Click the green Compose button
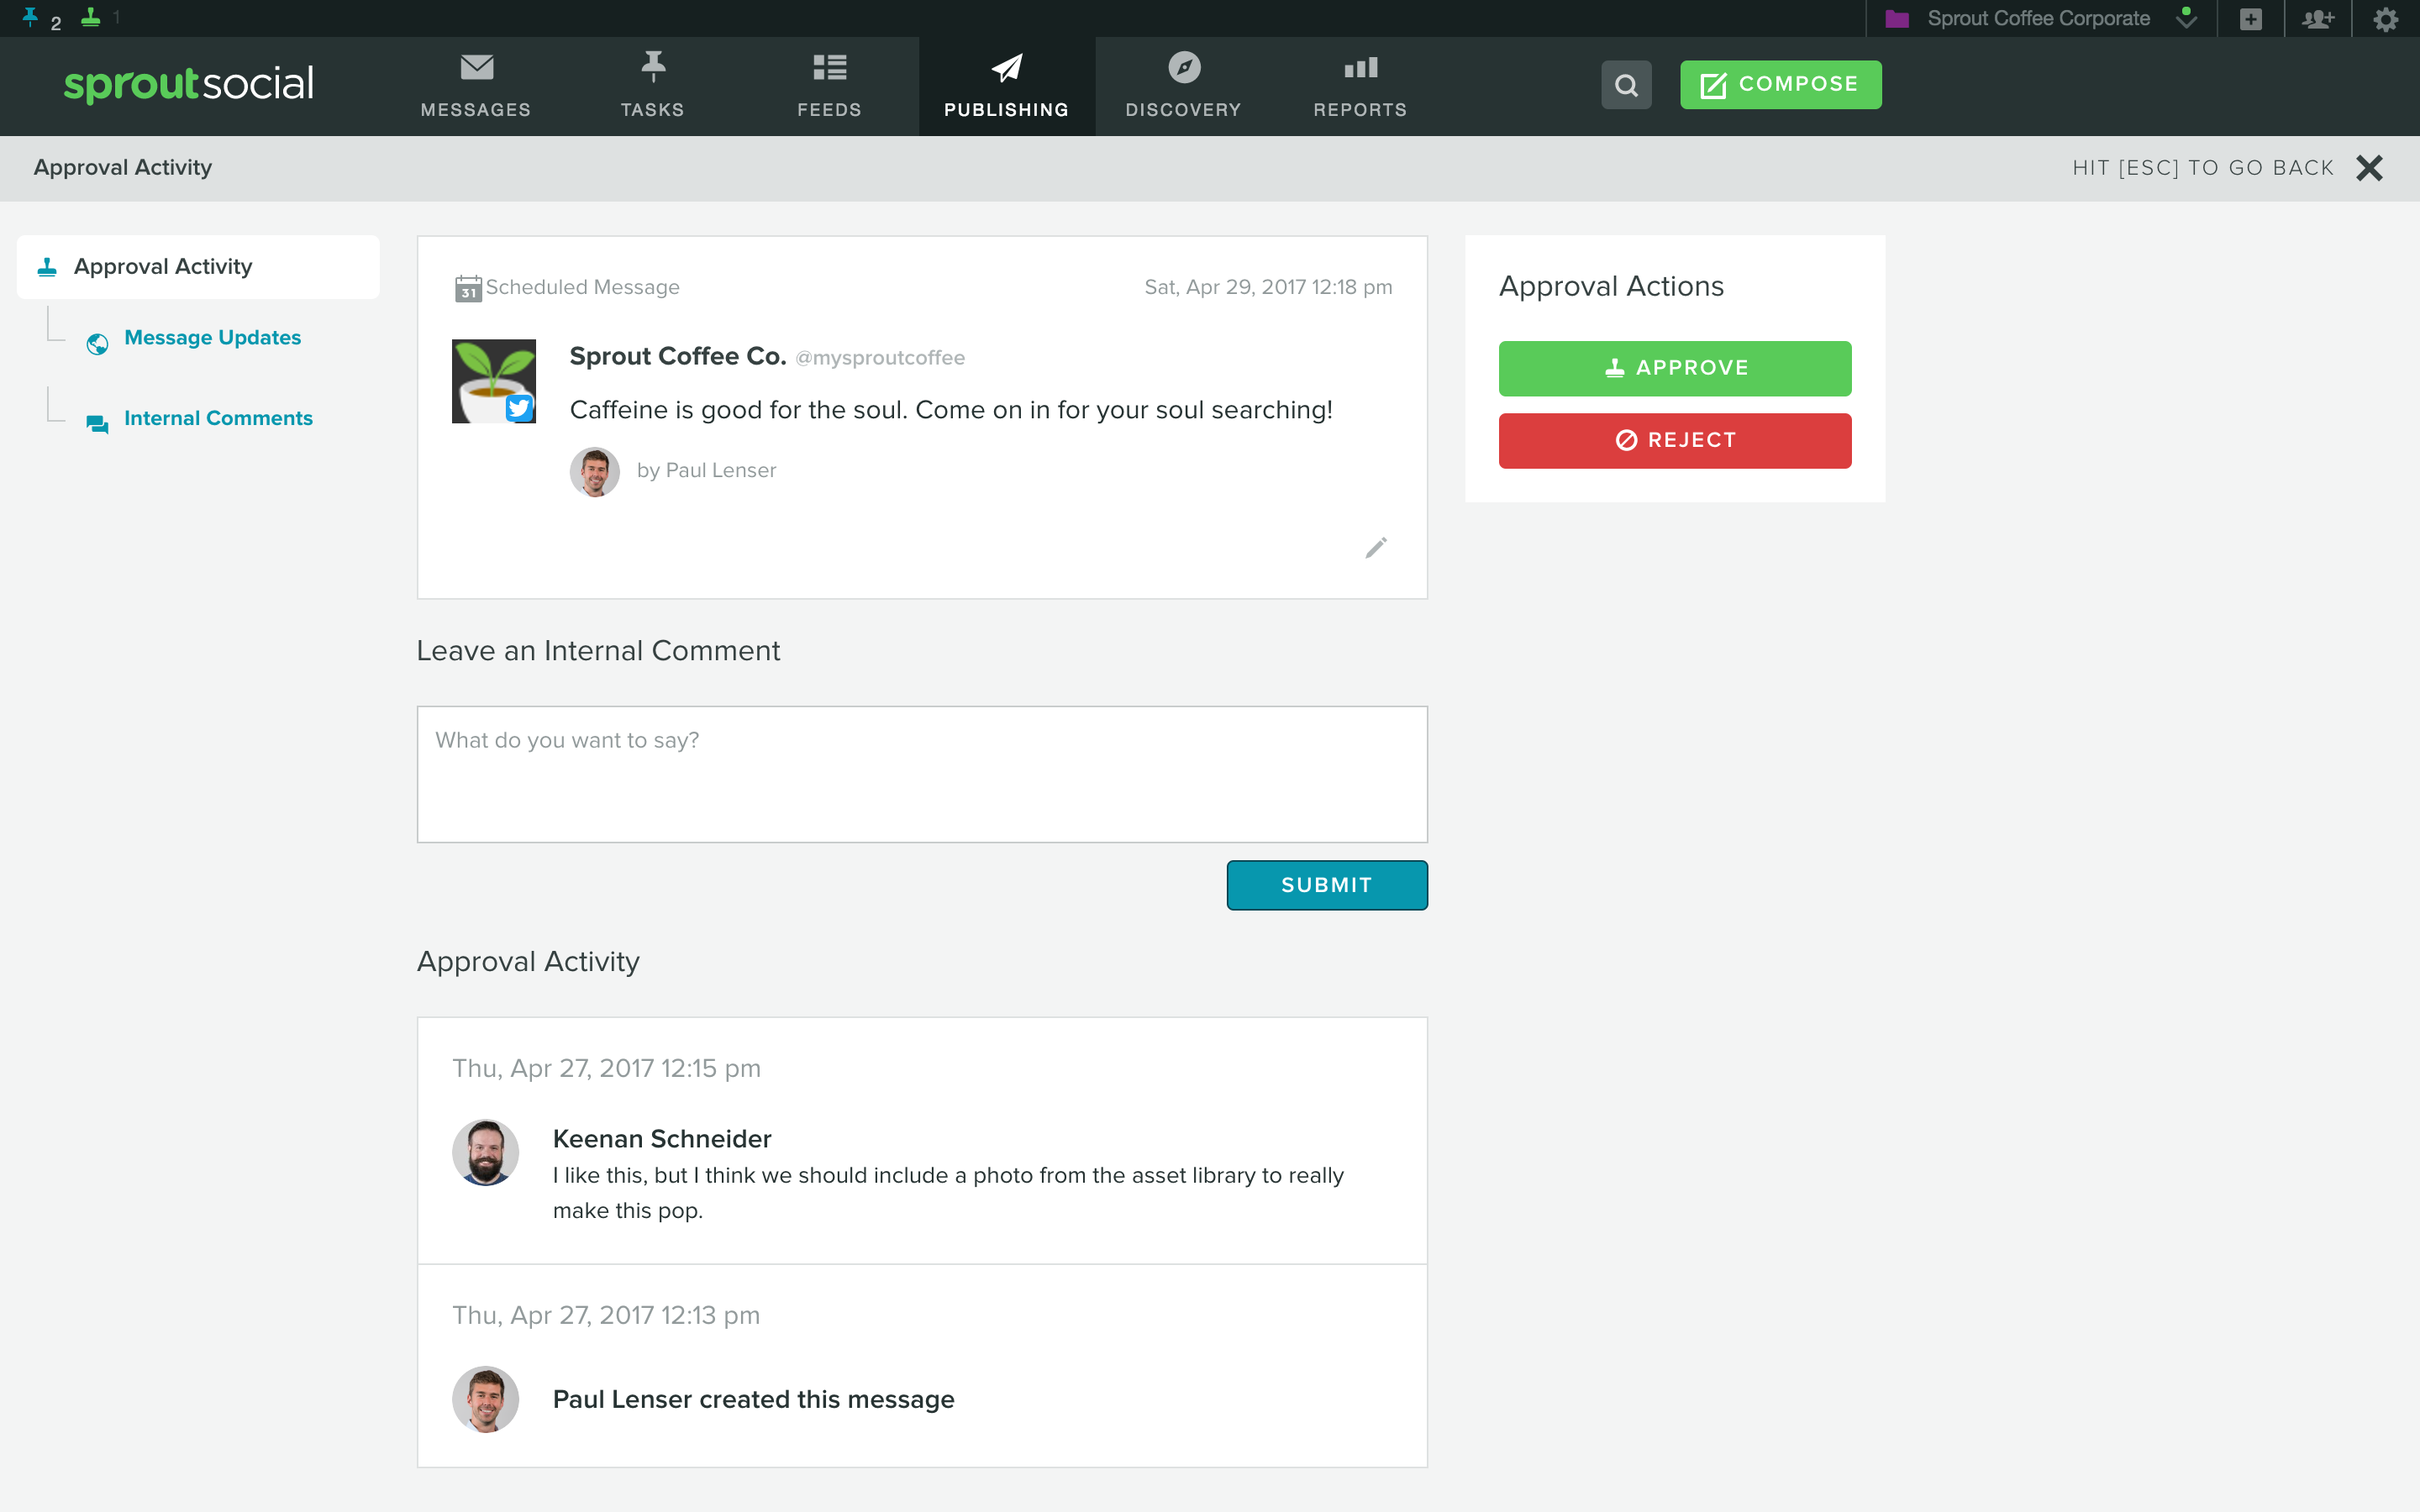 point(1780,85)
